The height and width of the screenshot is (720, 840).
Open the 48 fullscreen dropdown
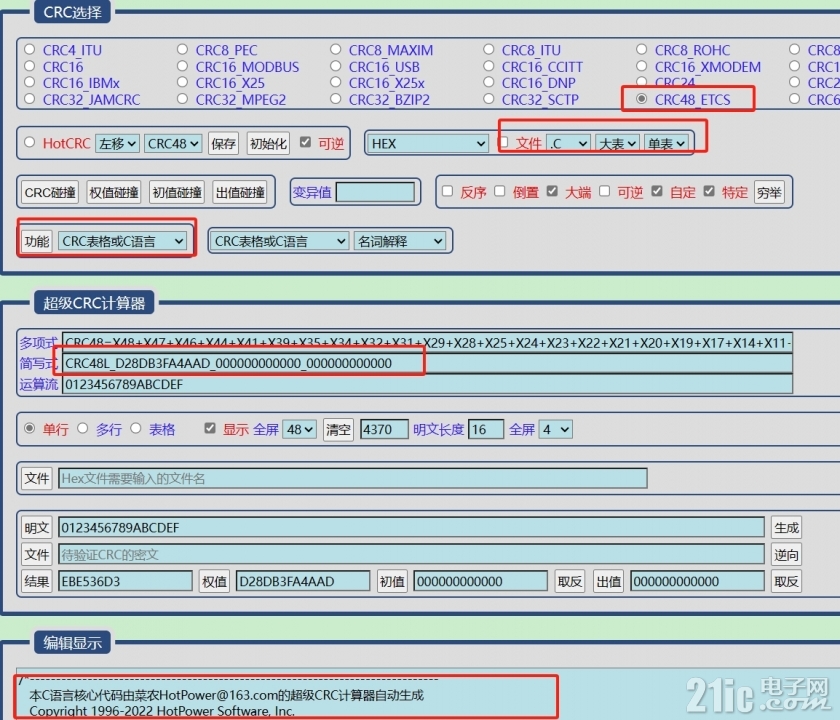pyautogui.click(x=299, y=429)
